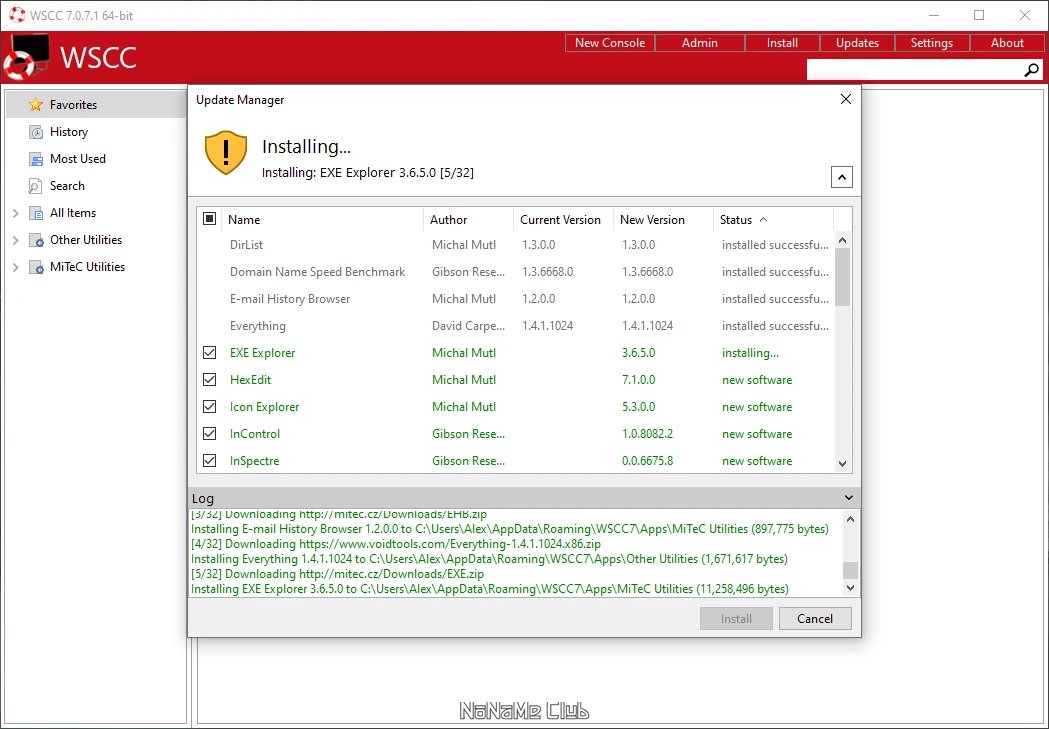Open the Settings menu

click(x=931, y=43)
